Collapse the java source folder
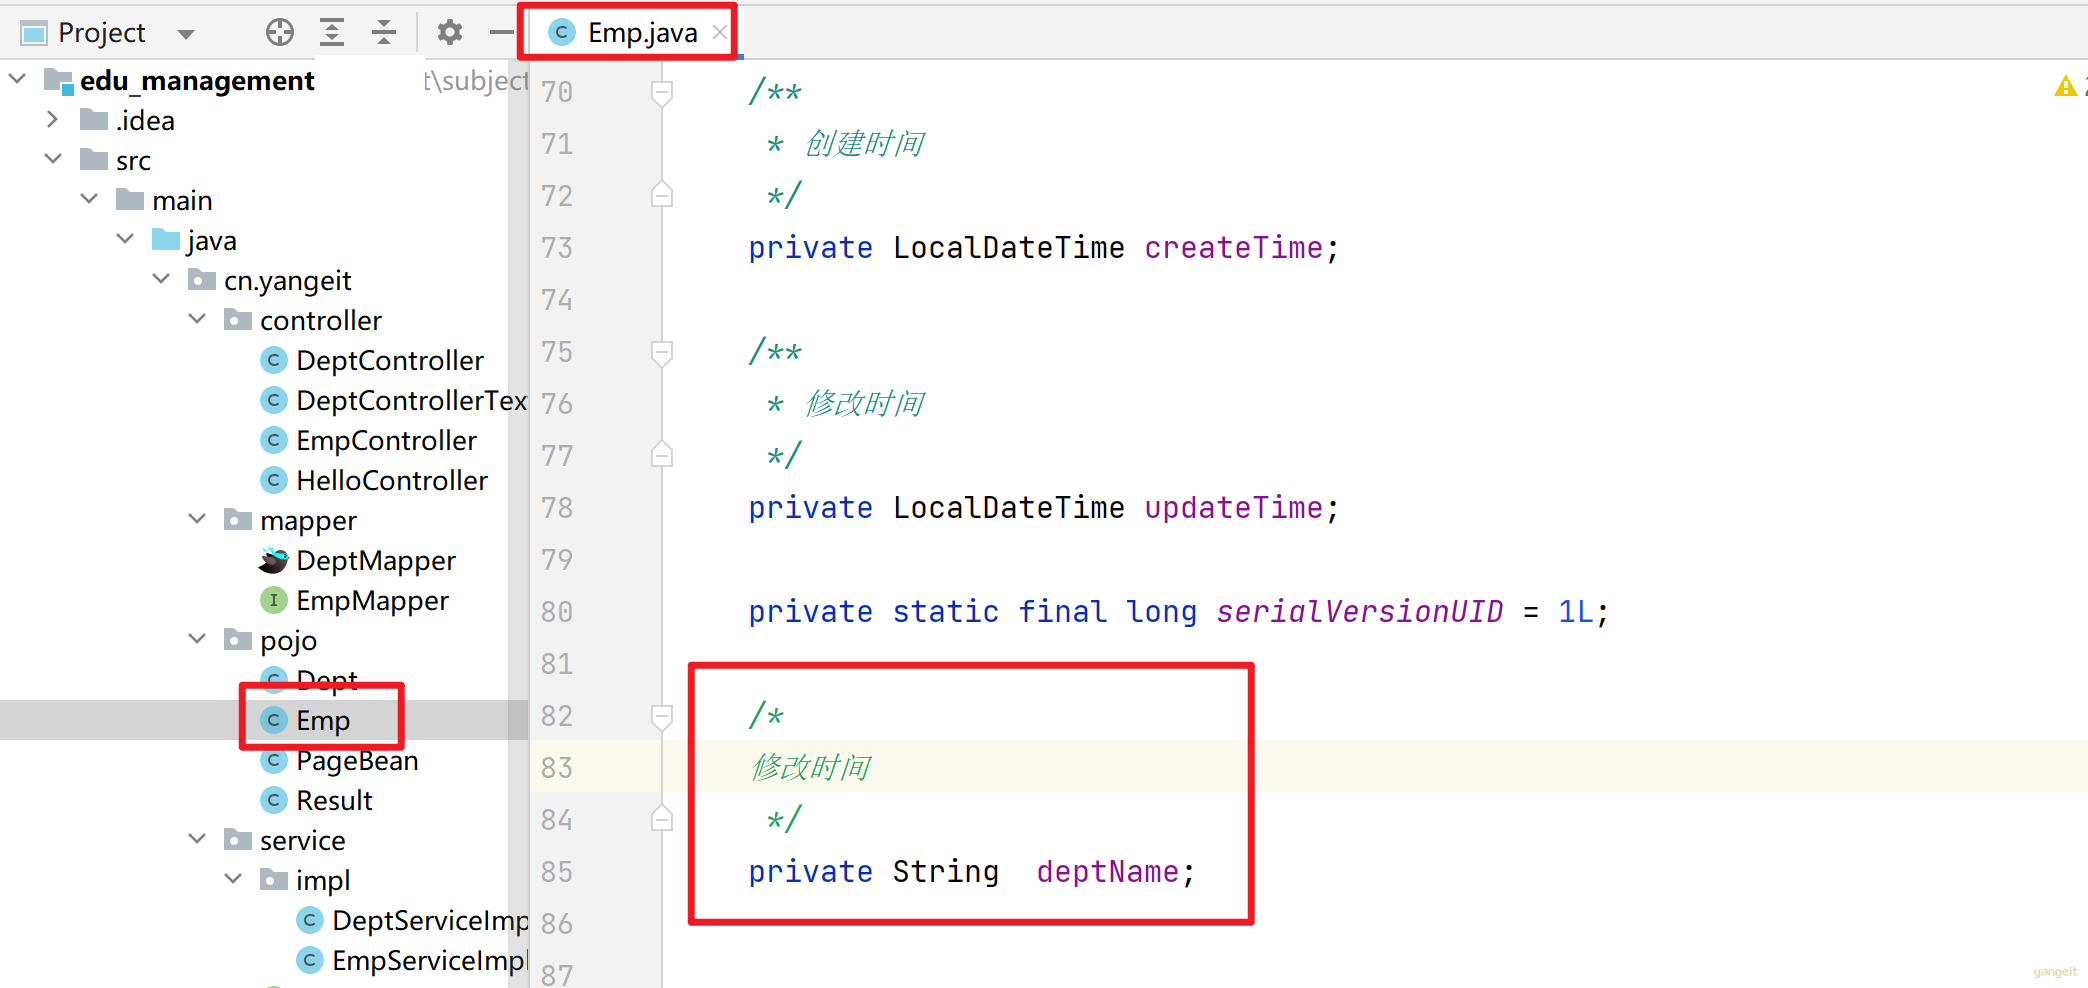This screenshot has width=2088, height=988. coord(125,239)
